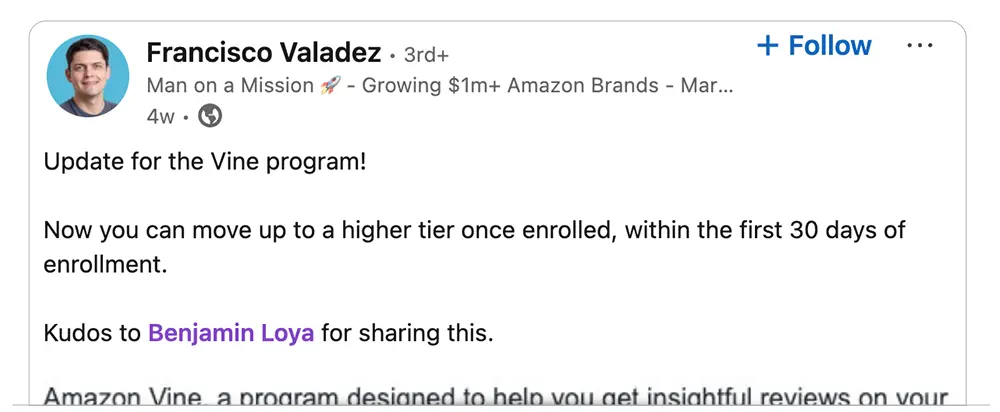
Task: Click the rocket emoji in the headline
Action: click(330, 85)
